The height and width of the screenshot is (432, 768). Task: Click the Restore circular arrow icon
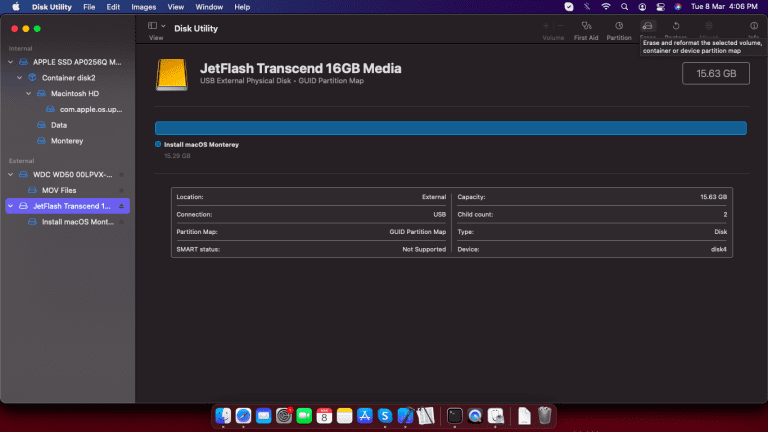(x=676, y=26)
